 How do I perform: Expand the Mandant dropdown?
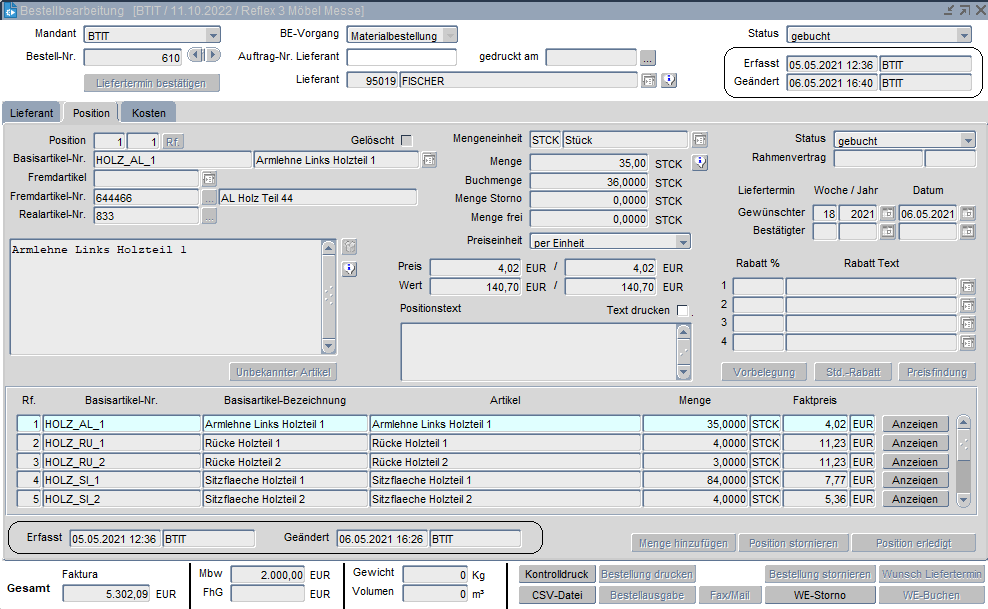[x=212, y=35]
